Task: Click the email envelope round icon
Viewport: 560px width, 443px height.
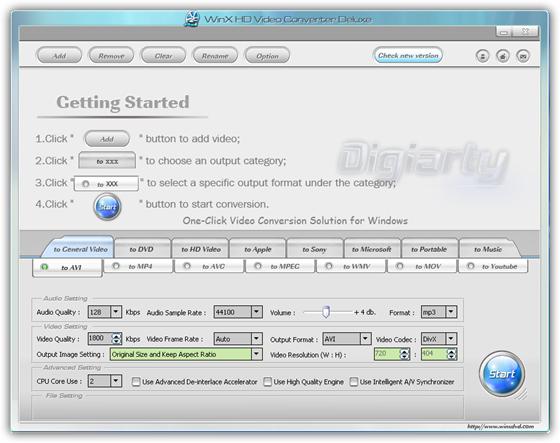Action: (x=523, y=56)
